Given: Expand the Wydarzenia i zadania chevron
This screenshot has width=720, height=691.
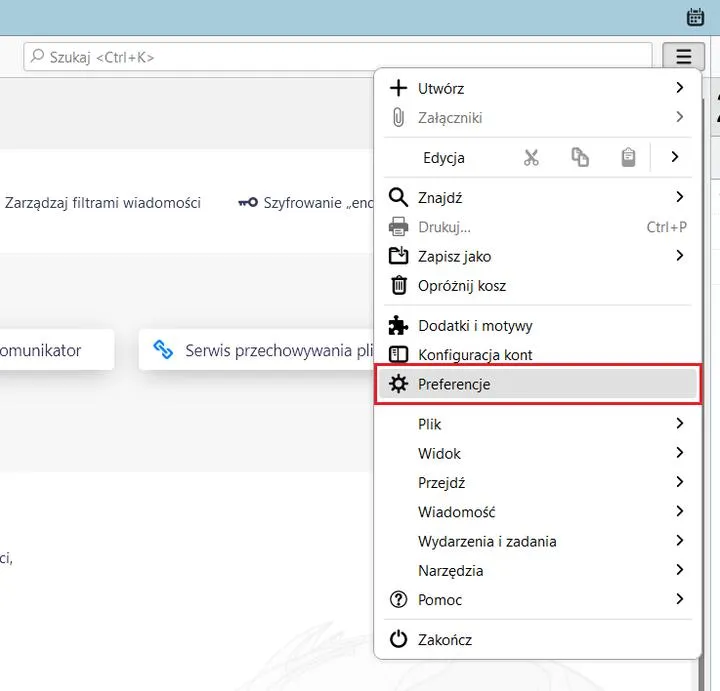Looking at the screenshot, I should [680, 540].
